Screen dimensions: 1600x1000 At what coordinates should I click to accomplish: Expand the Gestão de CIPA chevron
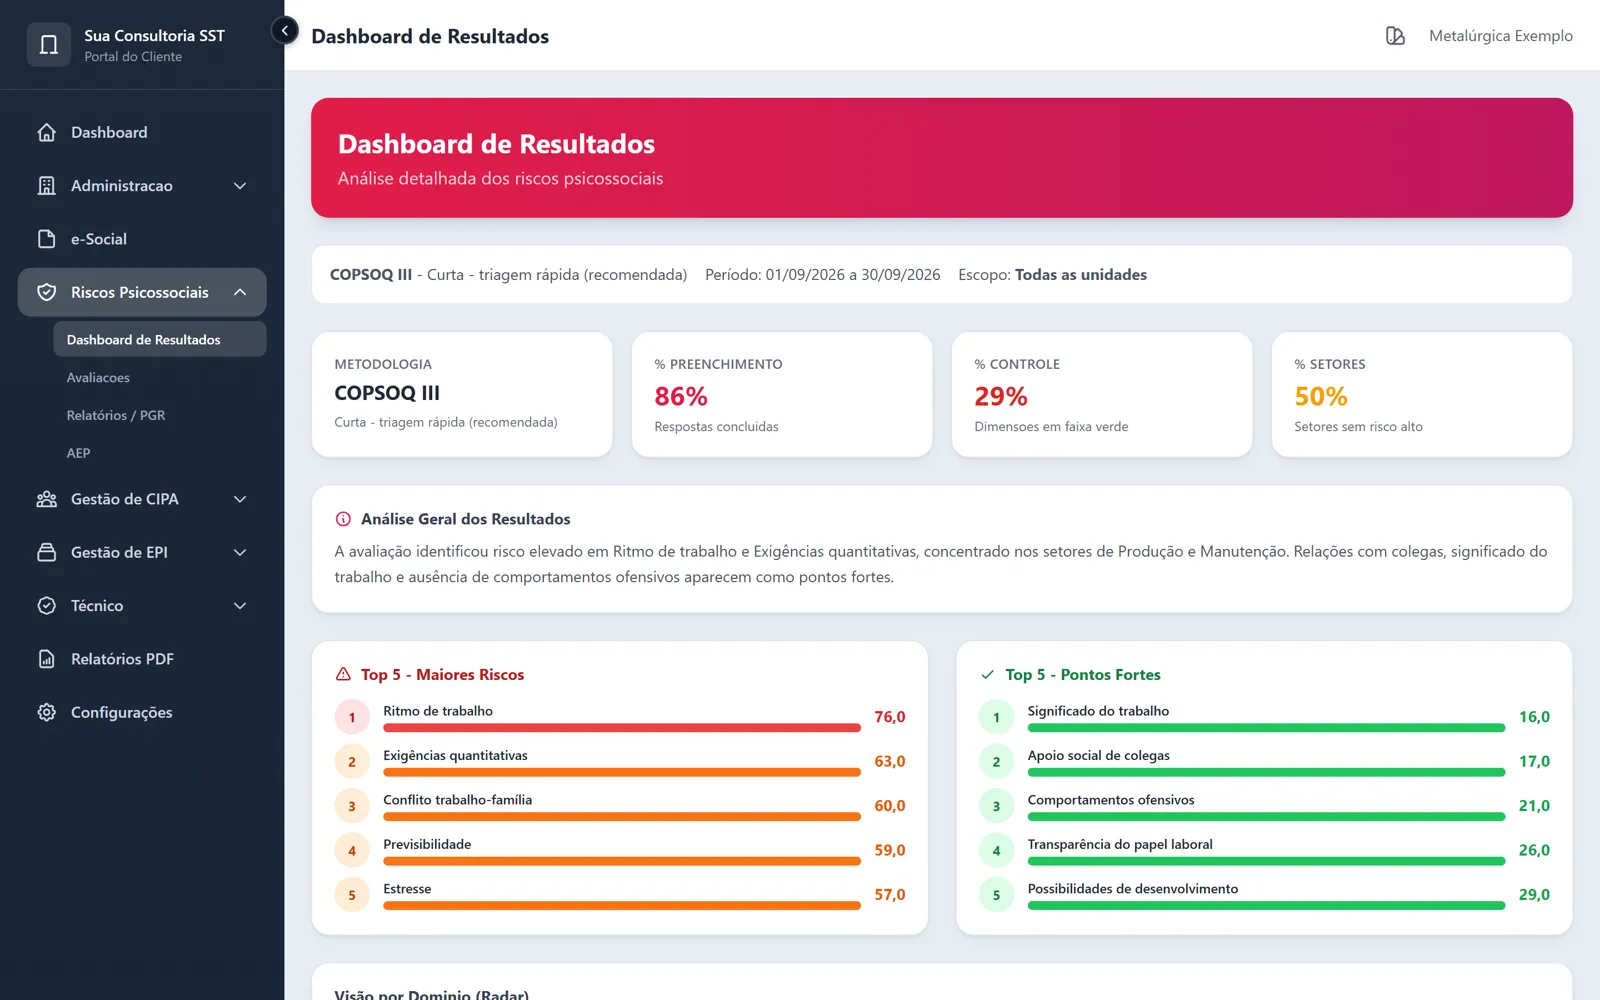click(x=240, y=499)
